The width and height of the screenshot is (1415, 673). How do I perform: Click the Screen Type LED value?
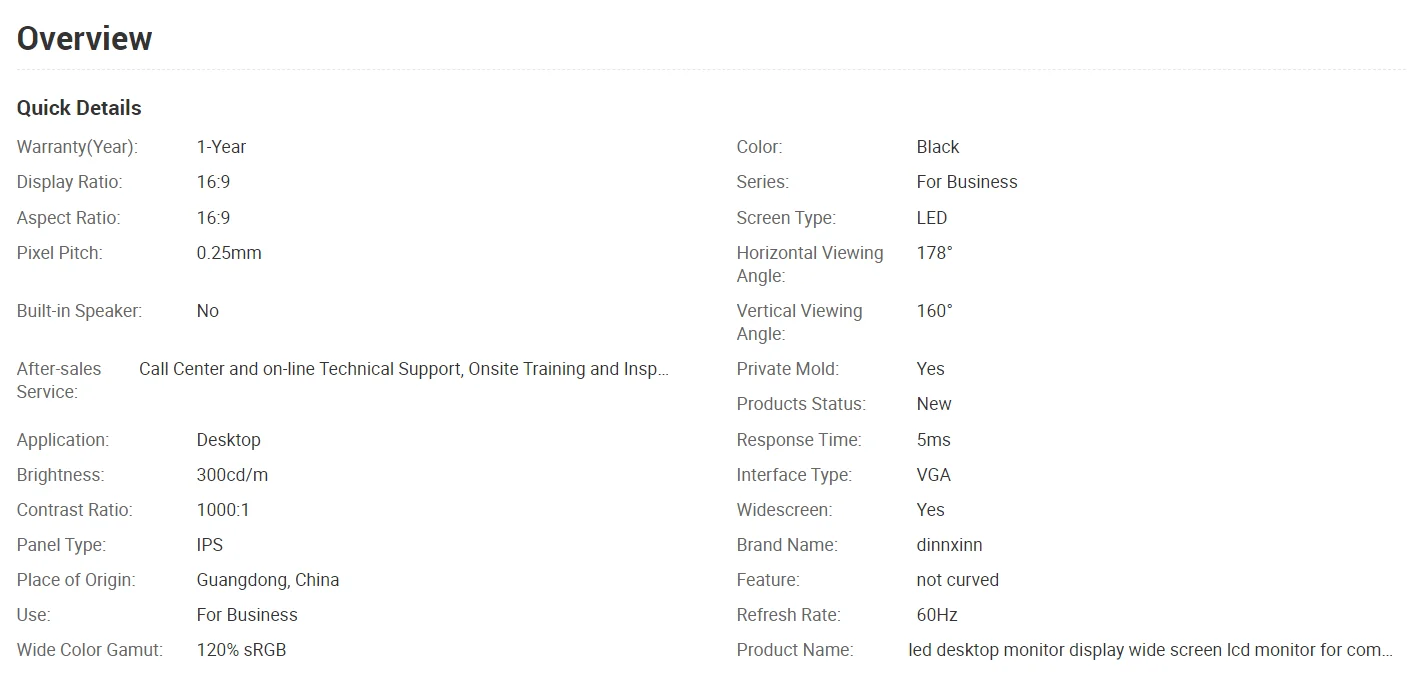pos(932,218)
